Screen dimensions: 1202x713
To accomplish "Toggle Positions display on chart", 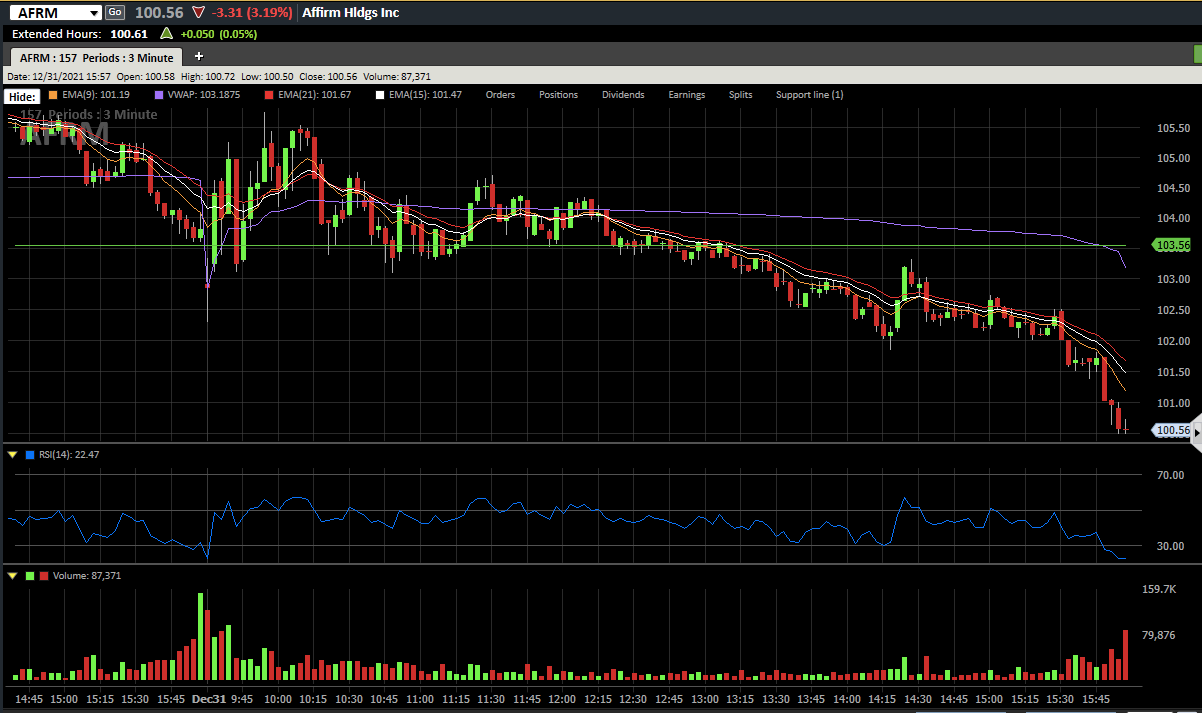I will point(558,95).
